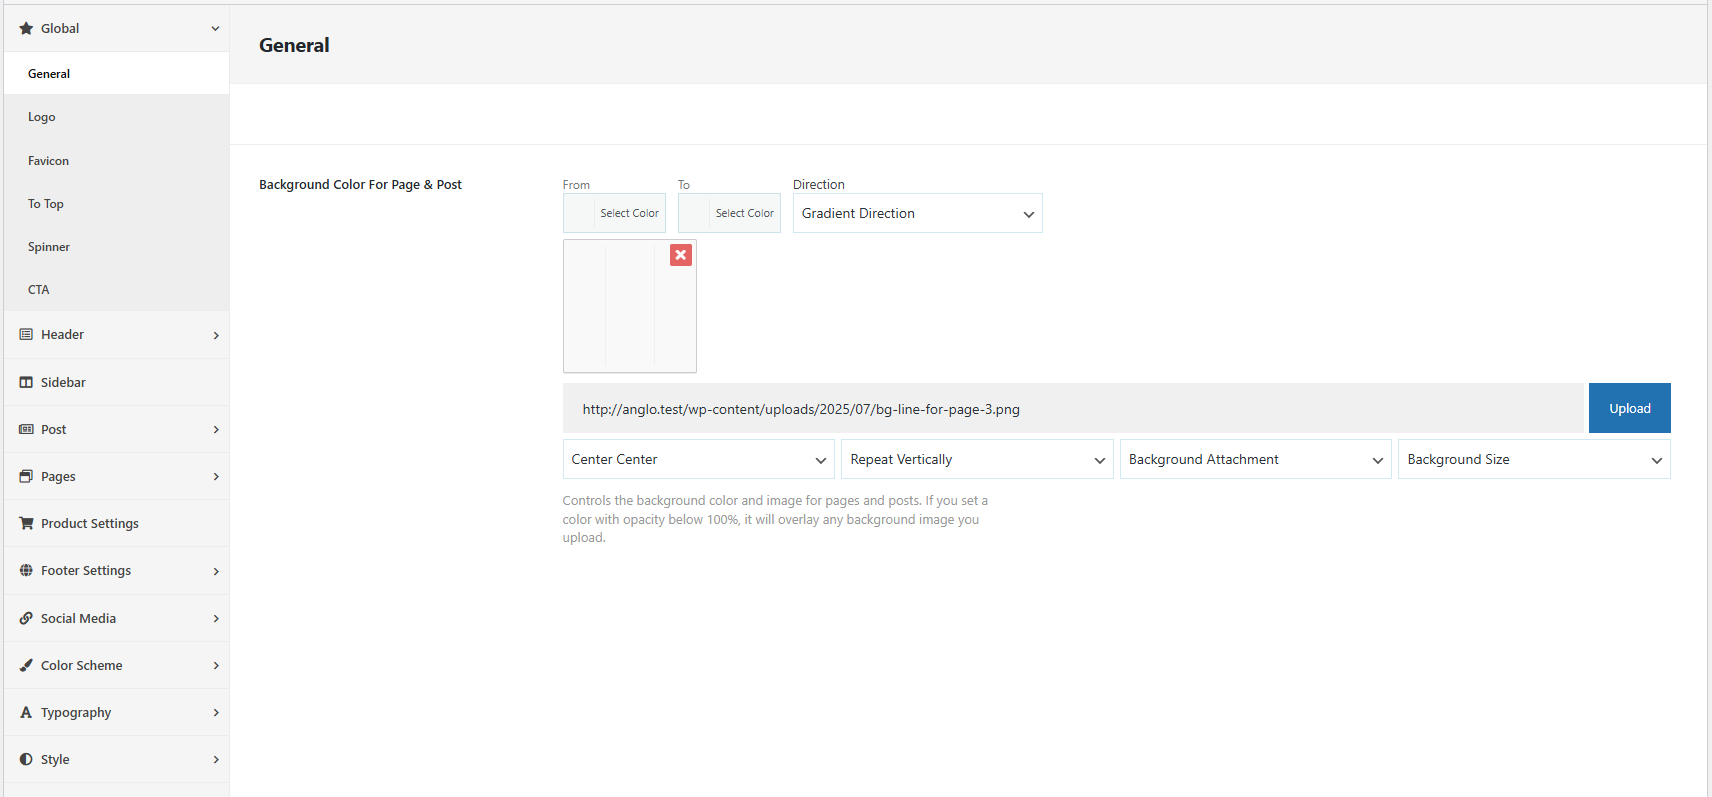Image resolution: width=1712 pixels, height=797 pixels.
Task: Expand the Typography section chevron
Action: click(x=216, y=713)
